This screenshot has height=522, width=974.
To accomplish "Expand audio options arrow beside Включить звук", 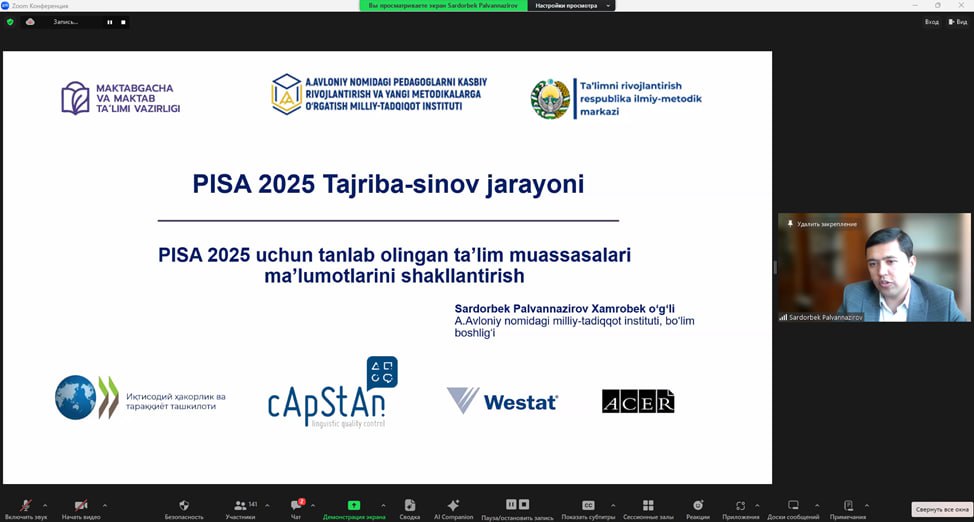I will coord(45,505).
